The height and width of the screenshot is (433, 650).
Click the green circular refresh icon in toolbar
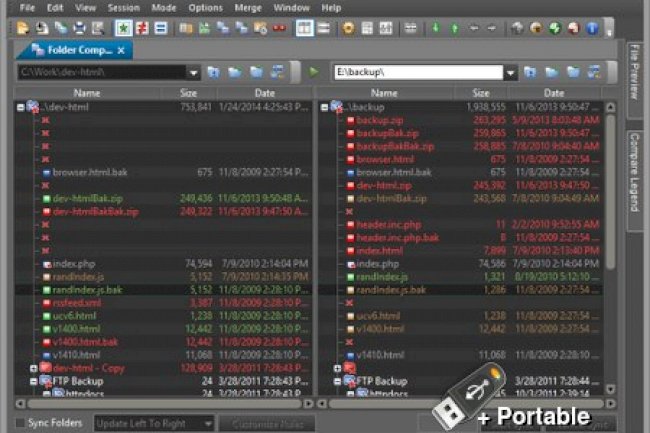(555, 28)
